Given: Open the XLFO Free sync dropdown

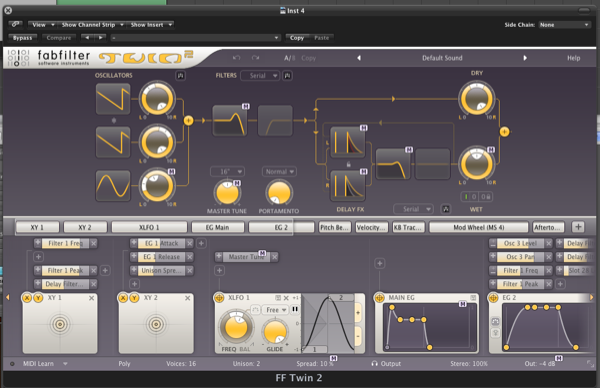Looking at the screenshot, I should 276,310.
